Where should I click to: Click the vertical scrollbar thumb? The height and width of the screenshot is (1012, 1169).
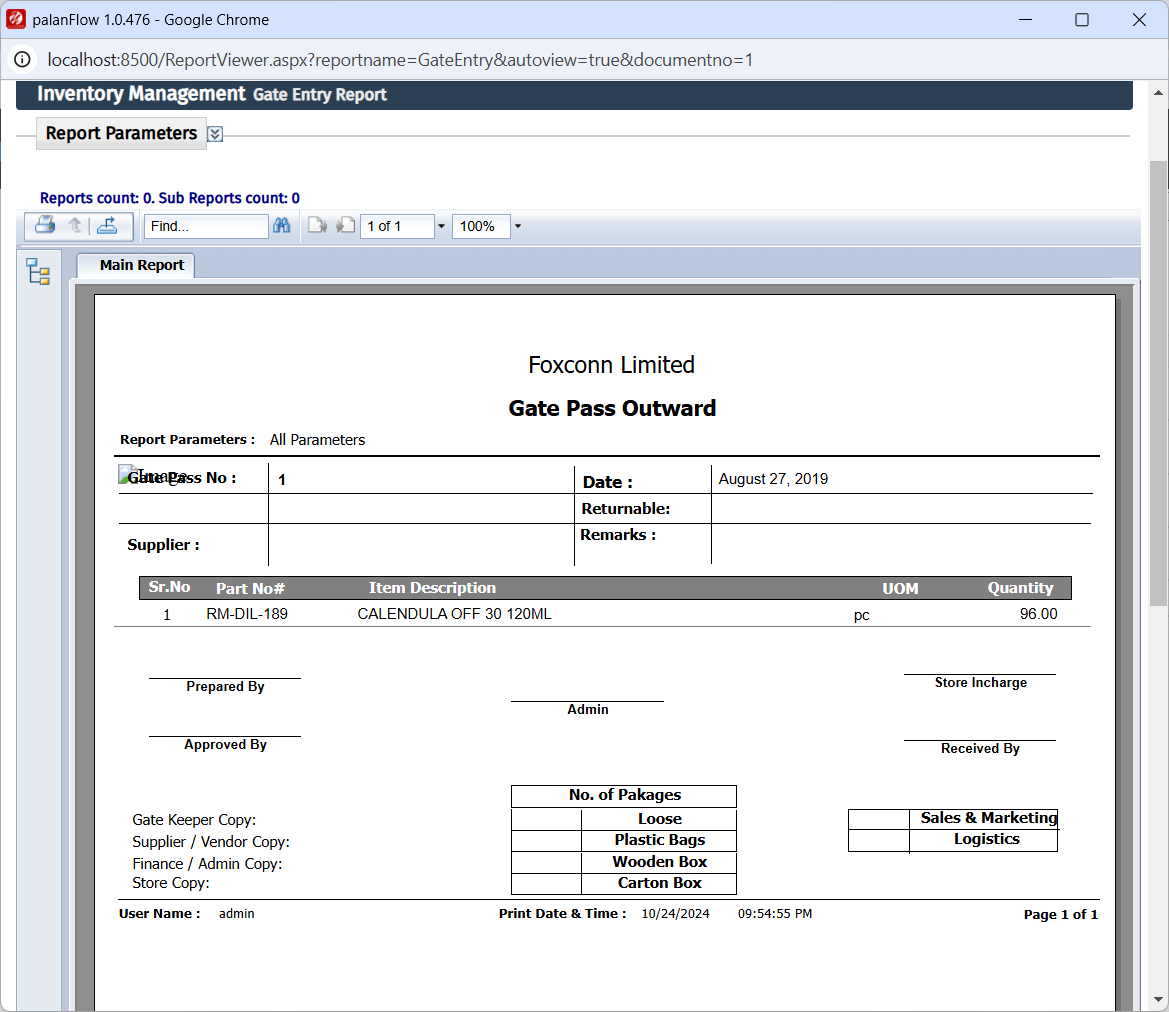point(1158,383)
